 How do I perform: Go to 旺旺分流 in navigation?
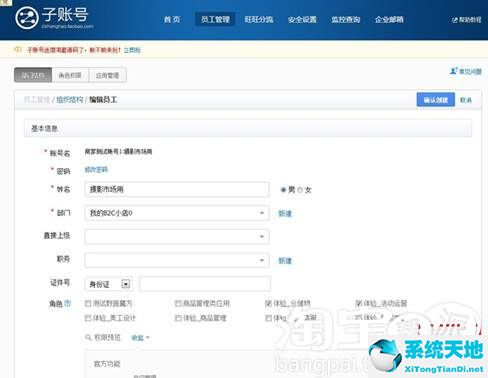(259, 20)
